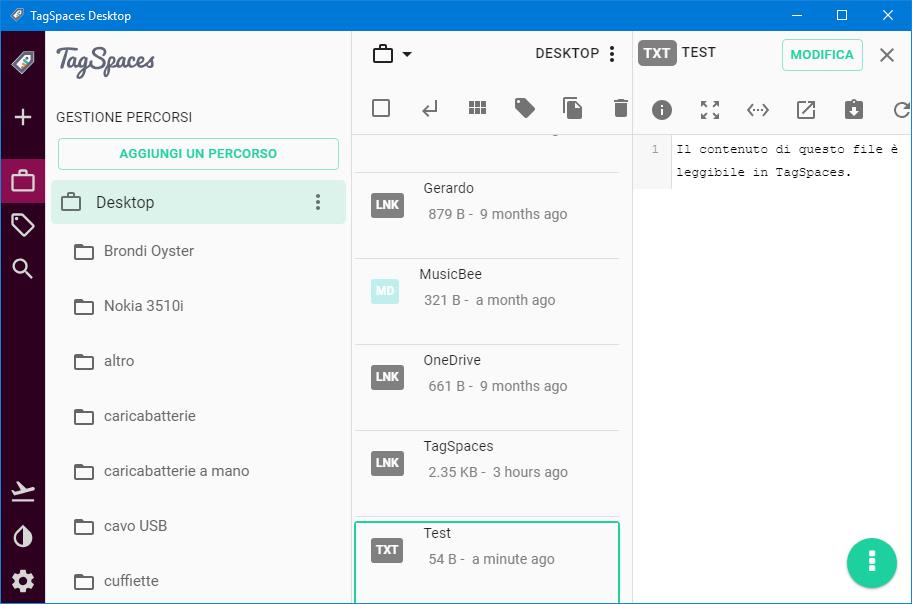The height and width of the screenshot is (604, 912).
Task: Click the DESKTOP title label
Action: click(x=567, y=54)
